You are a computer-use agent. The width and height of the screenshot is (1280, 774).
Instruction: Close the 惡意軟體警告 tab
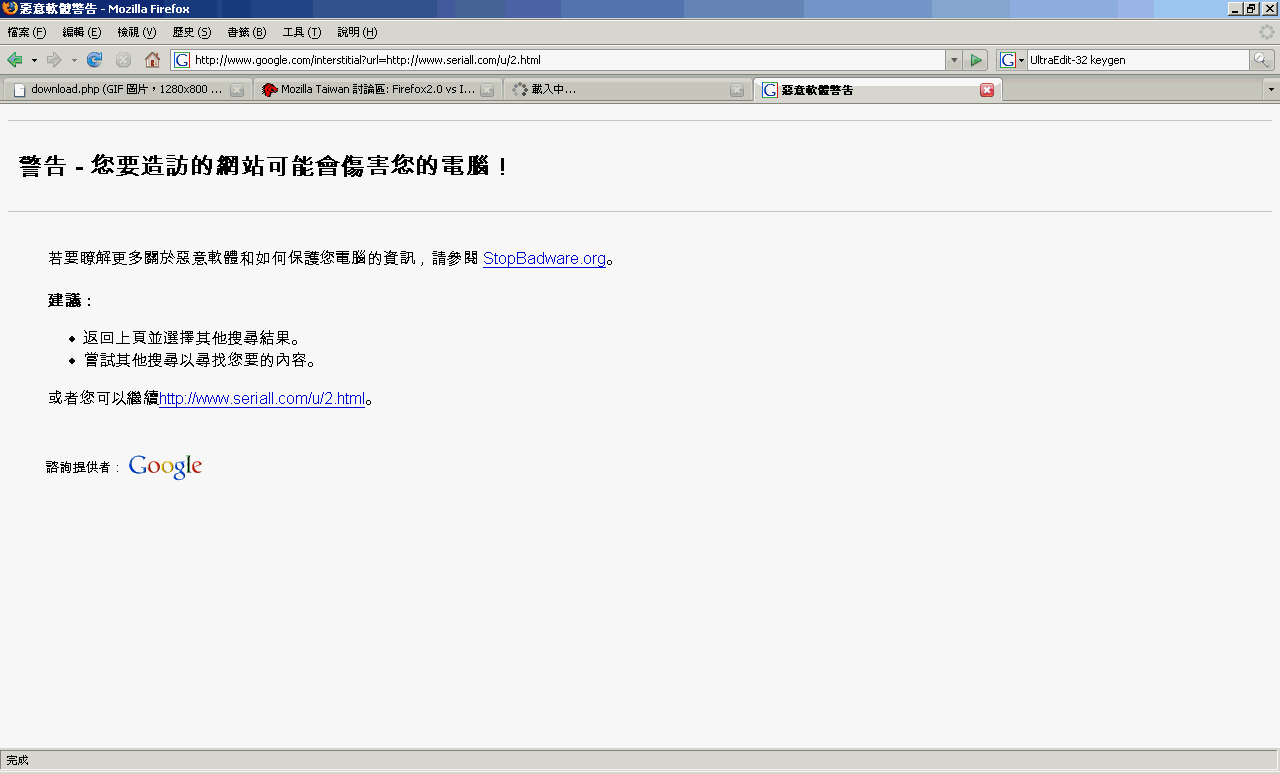pos(987,90)
